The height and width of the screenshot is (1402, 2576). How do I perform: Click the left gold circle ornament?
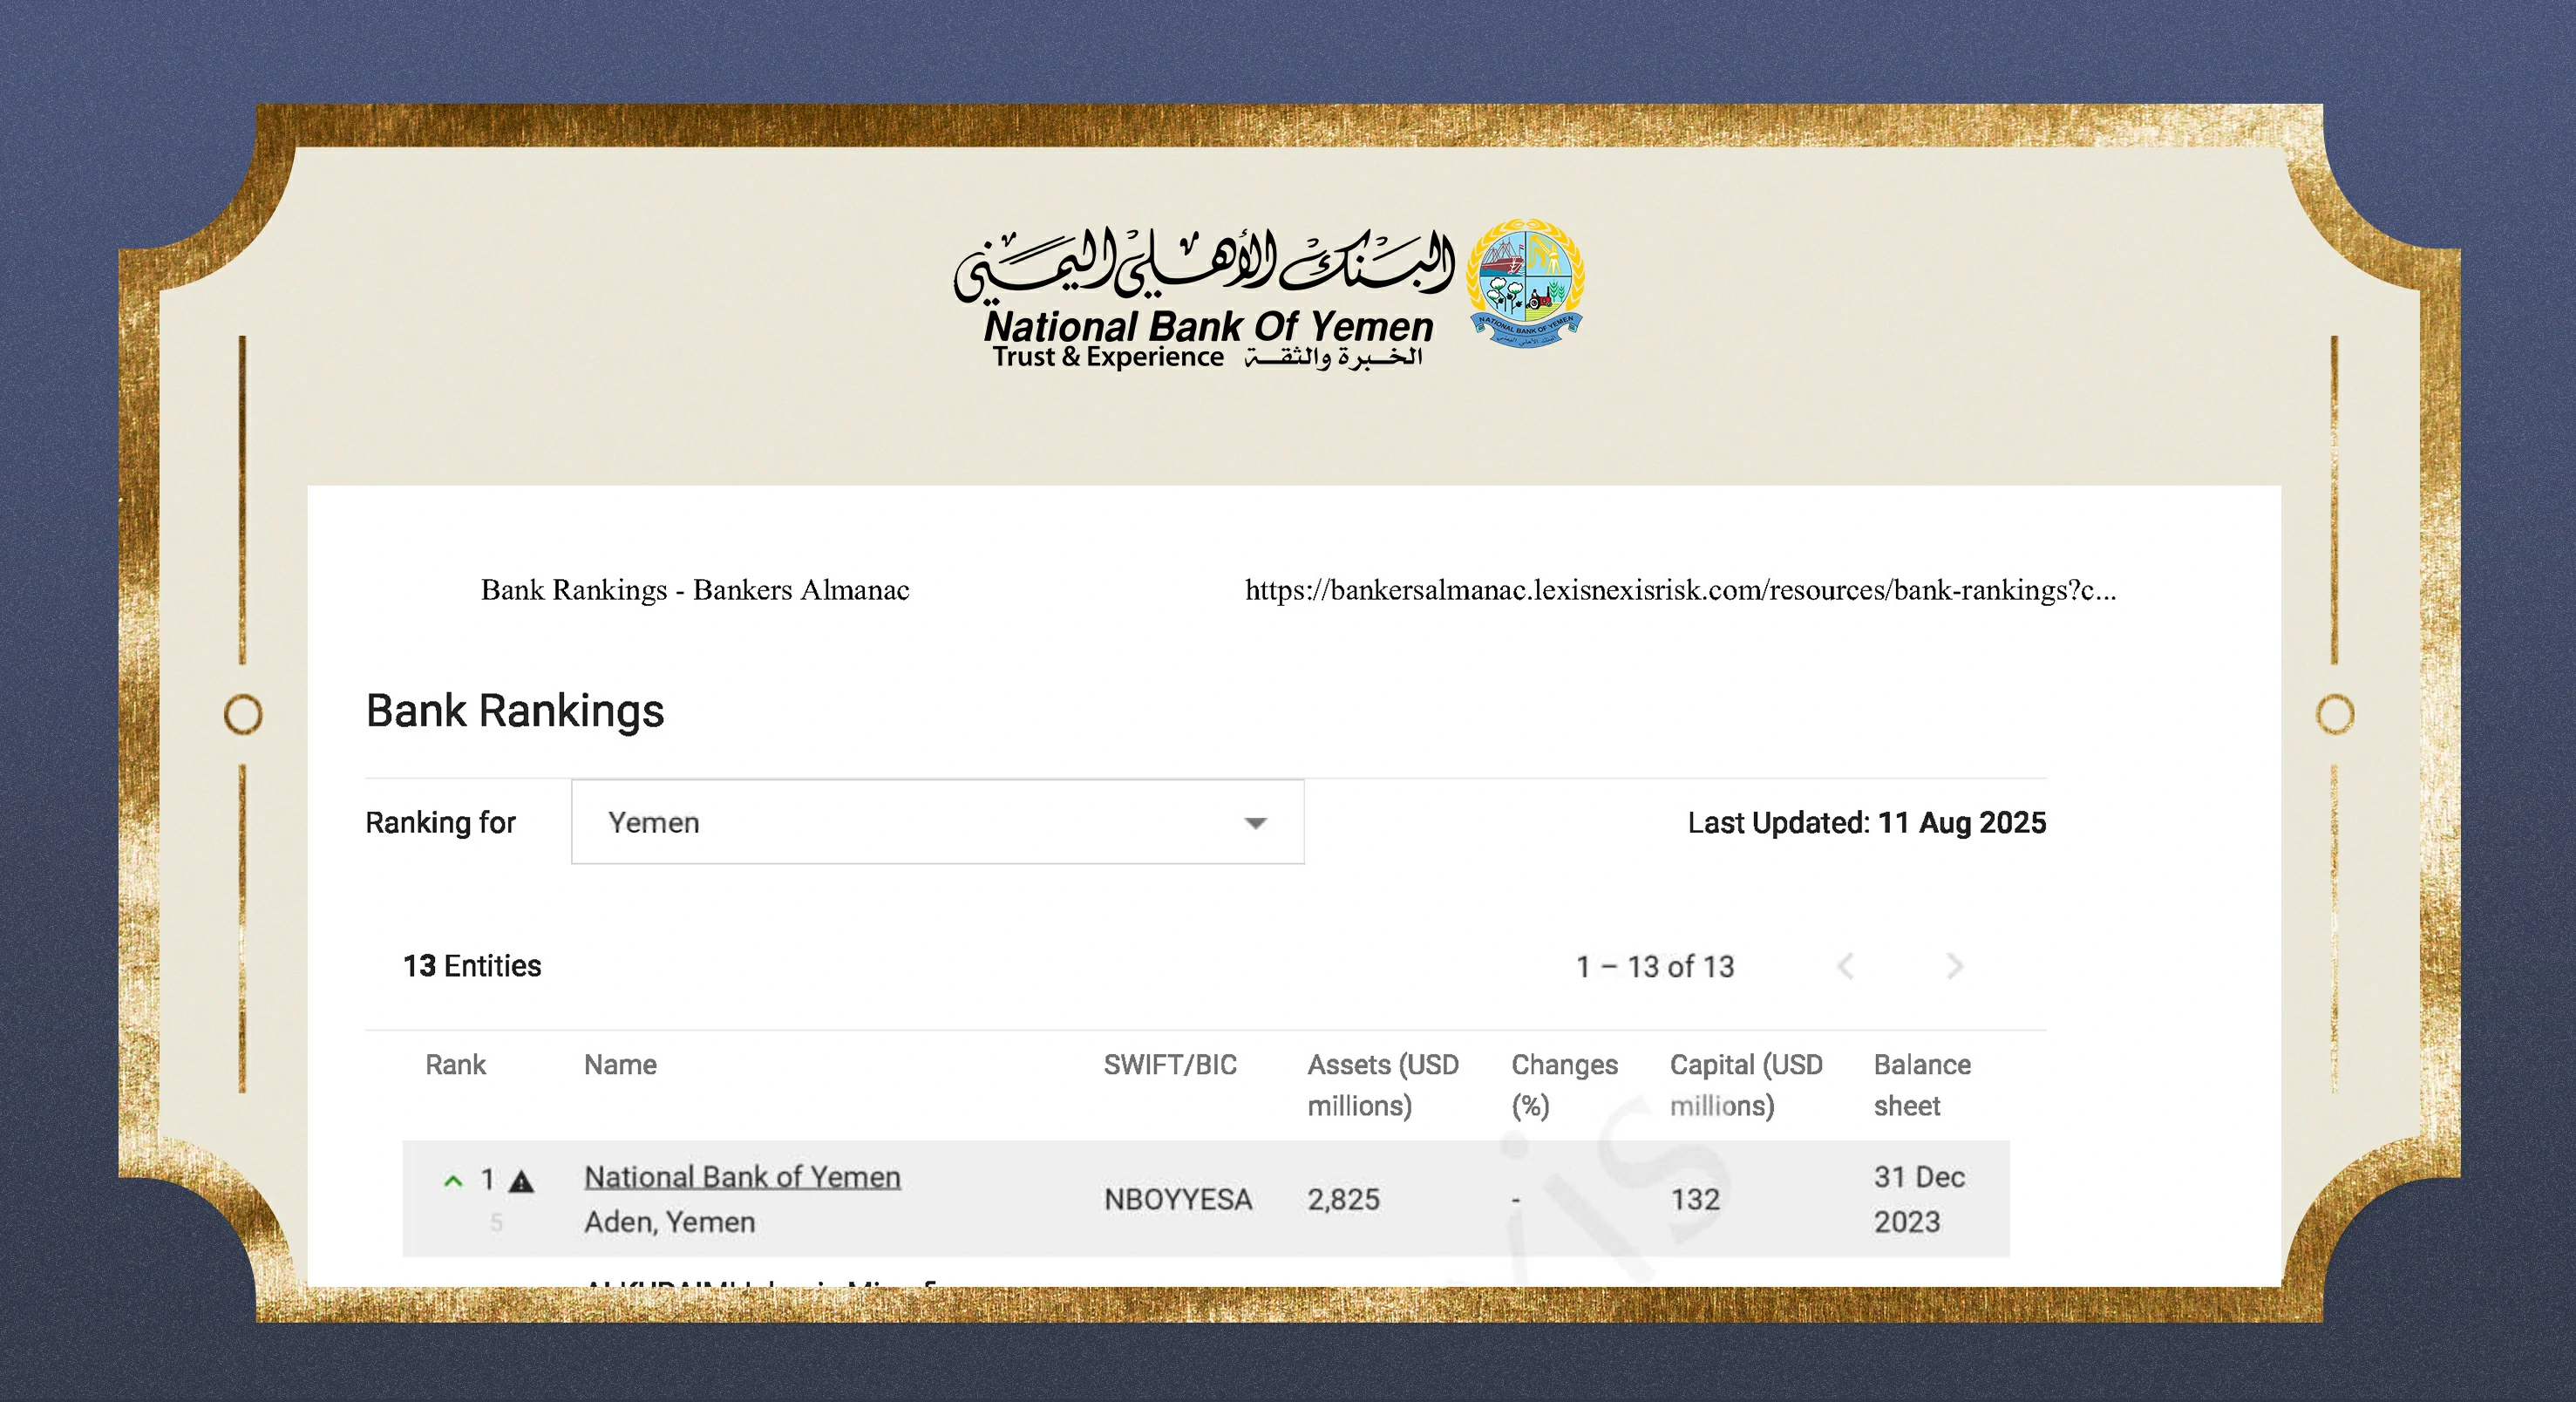coord(243,714)
